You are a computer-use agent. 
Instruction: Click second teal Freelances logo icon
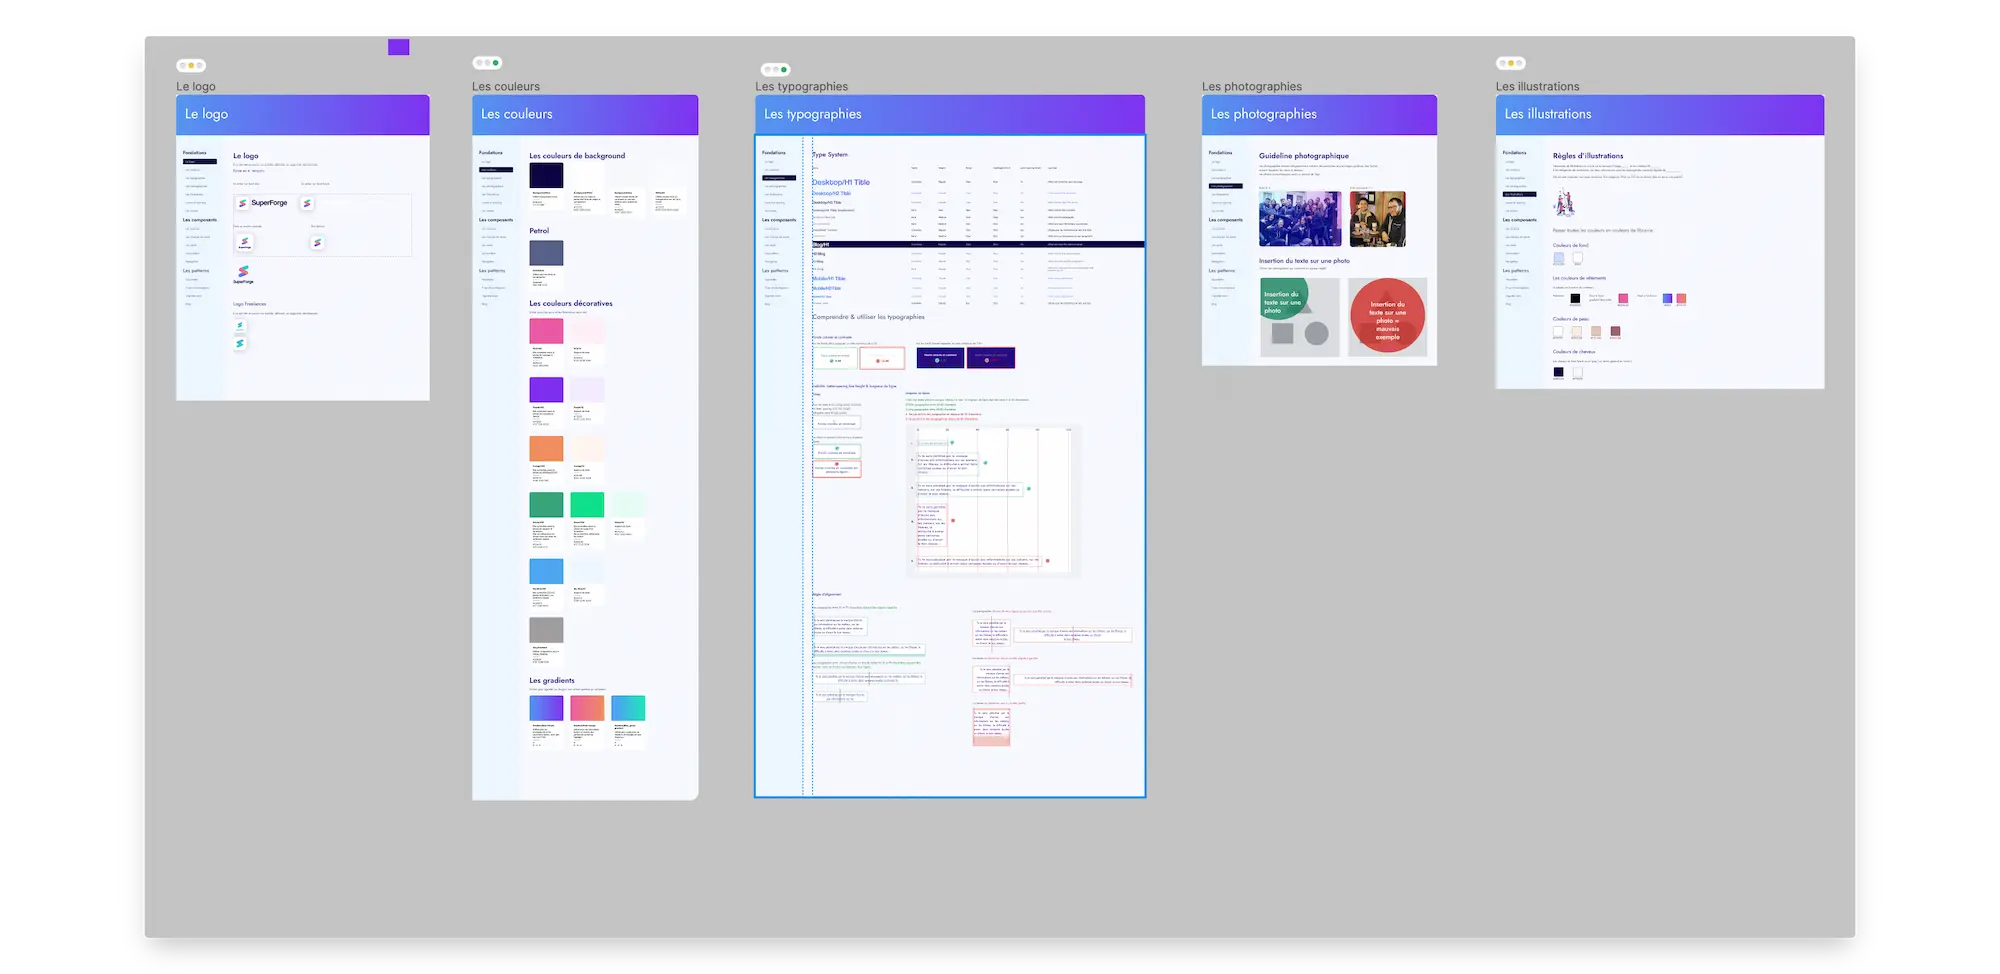pos(240,344)
